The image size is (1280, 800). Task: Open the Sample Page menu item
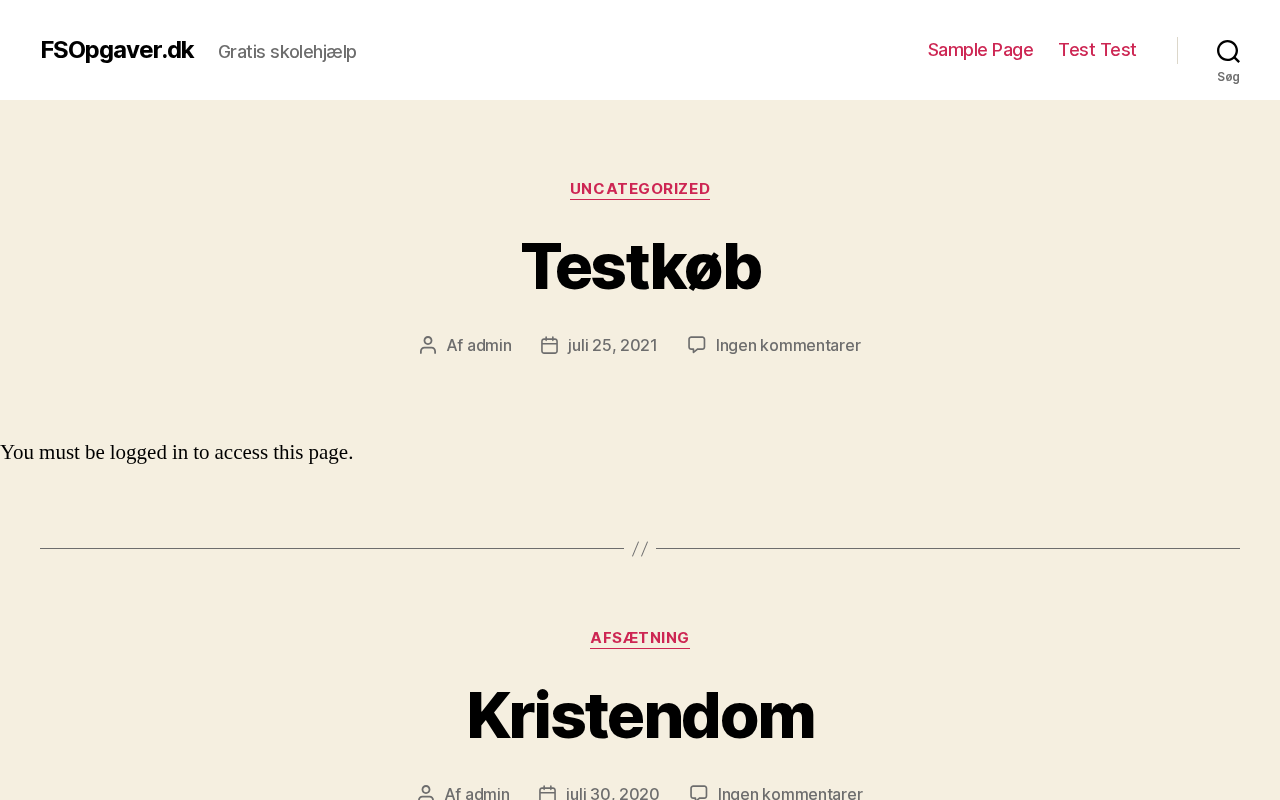980,50
